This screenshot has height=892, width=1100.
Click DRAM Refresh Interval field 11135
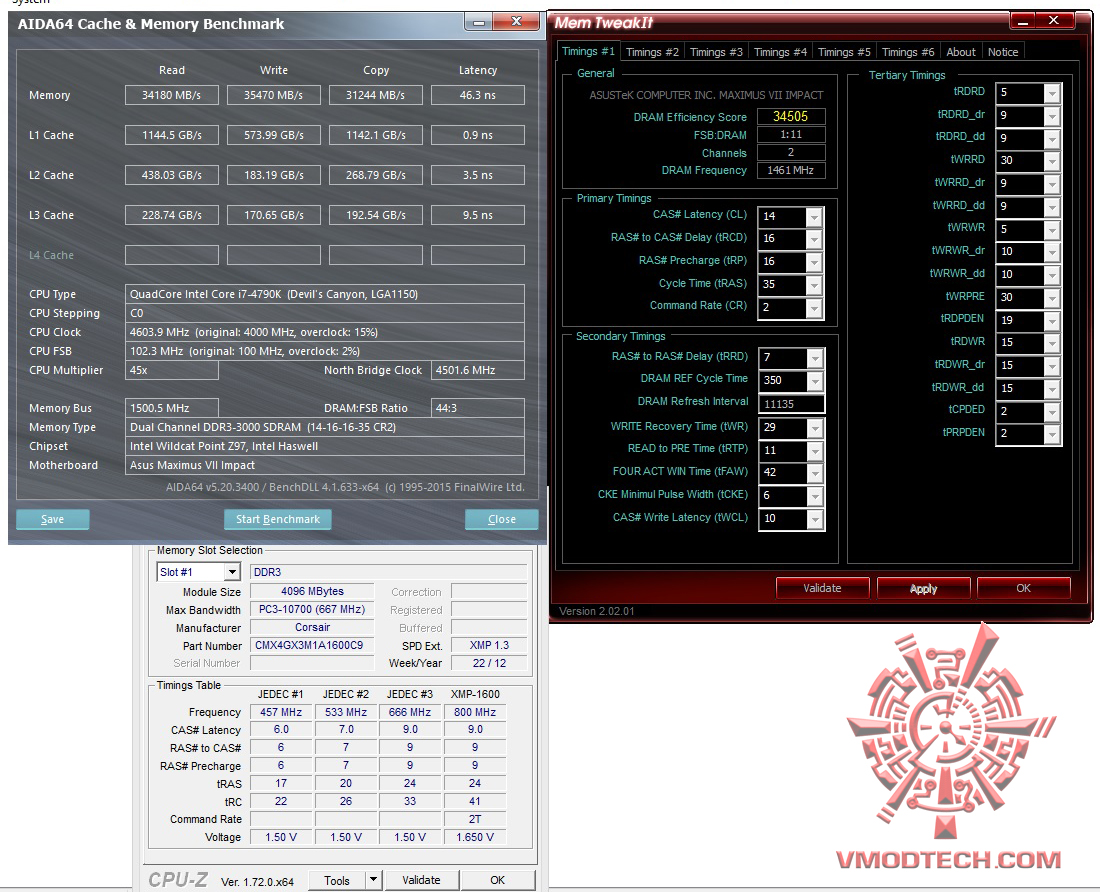[791, 404]
